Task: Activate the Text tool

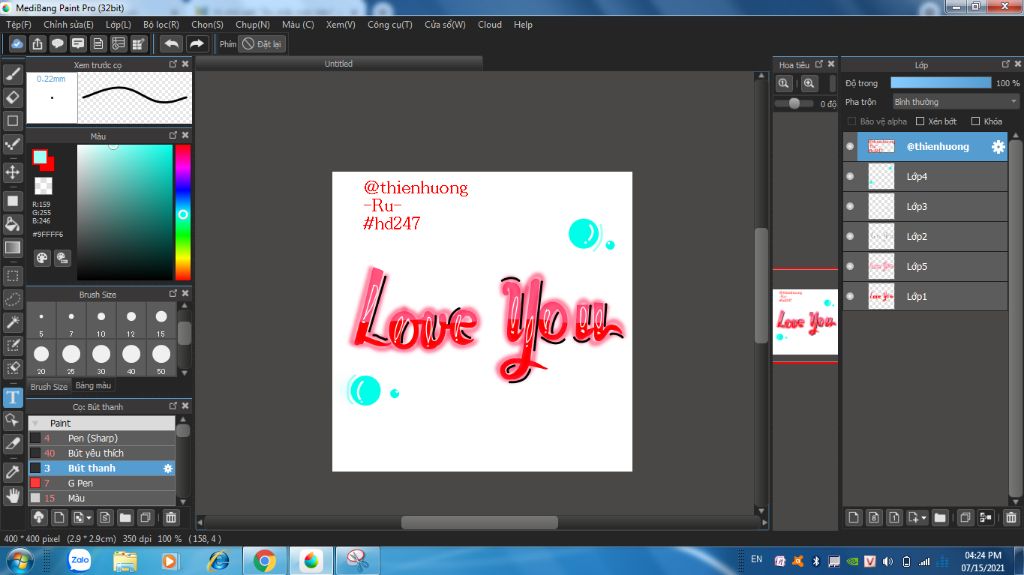Action: (x=13, y=397)
